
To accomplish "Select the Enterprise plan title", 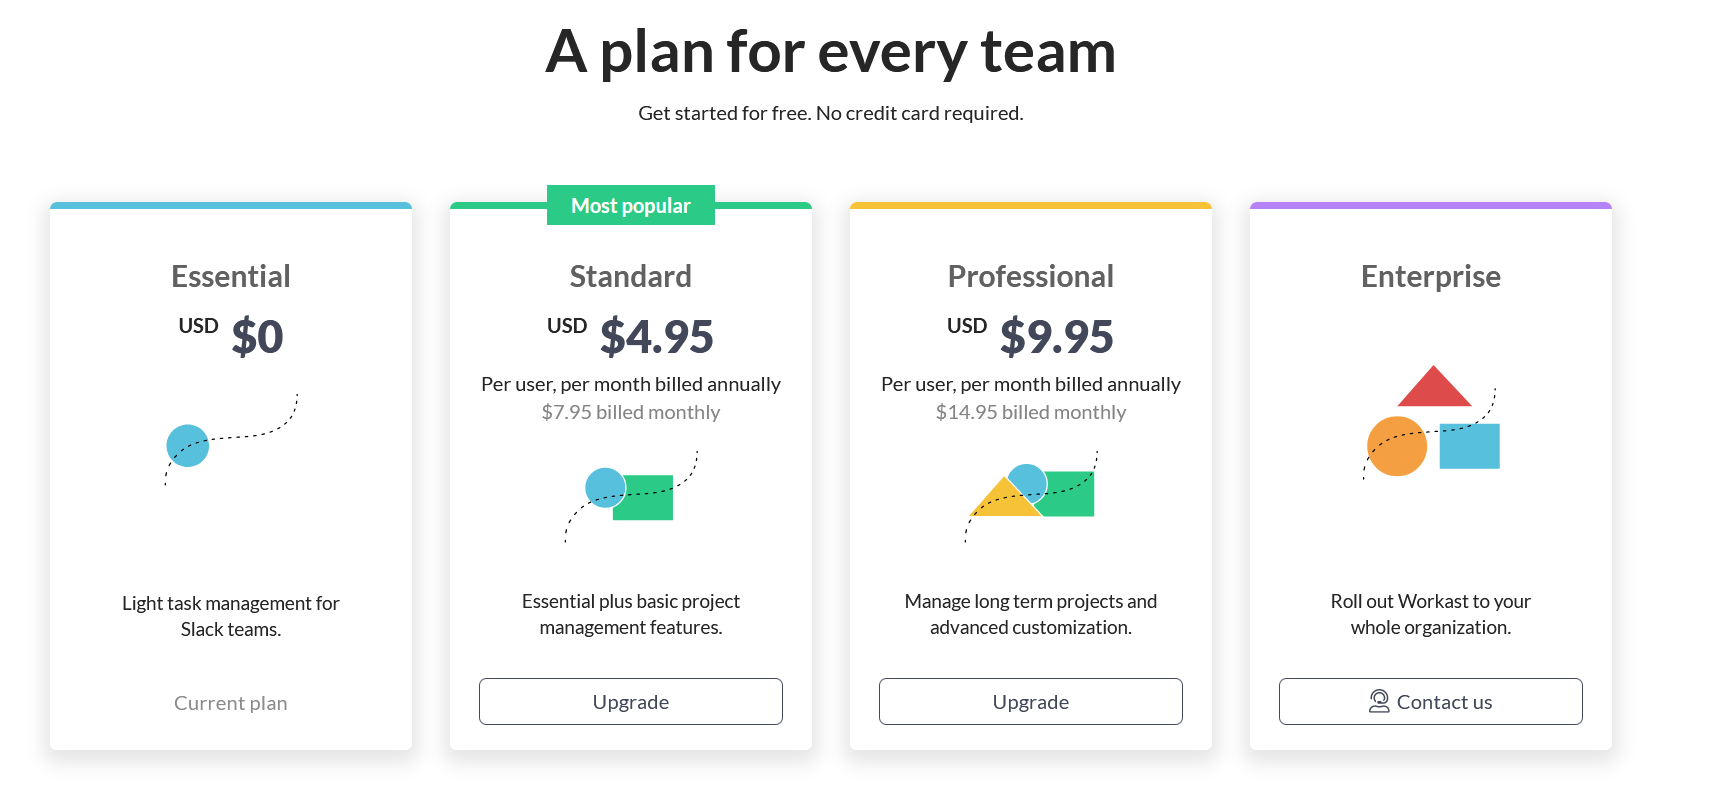I will [1430, 276].
